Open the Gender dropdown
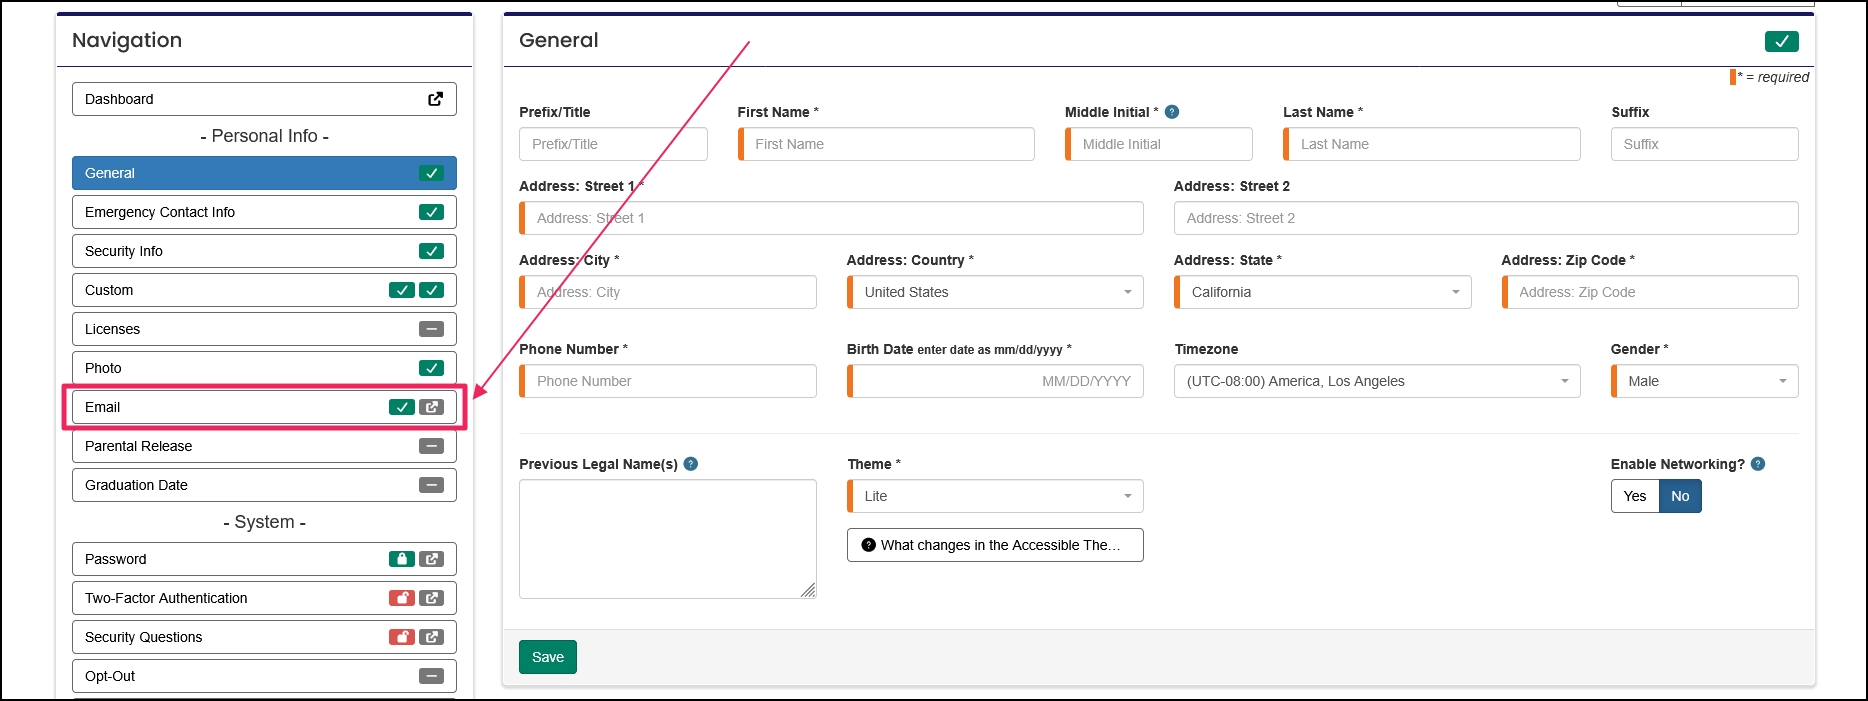This screenshot has height=701, width=1868. 1705,381
